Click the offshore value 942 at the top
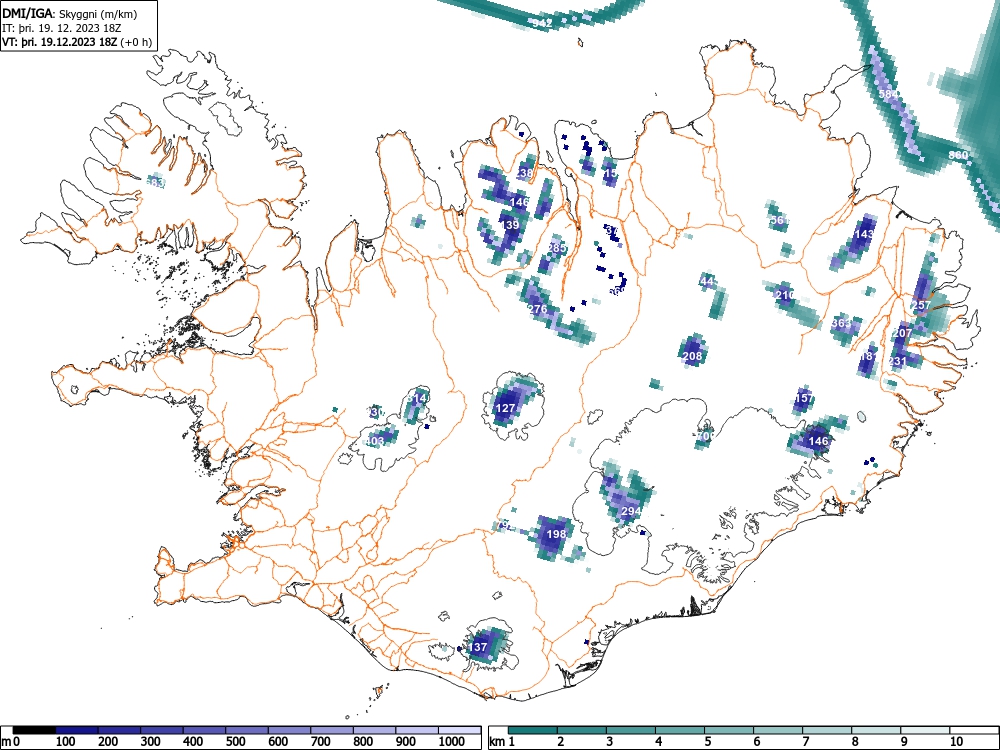 [543, 23]
